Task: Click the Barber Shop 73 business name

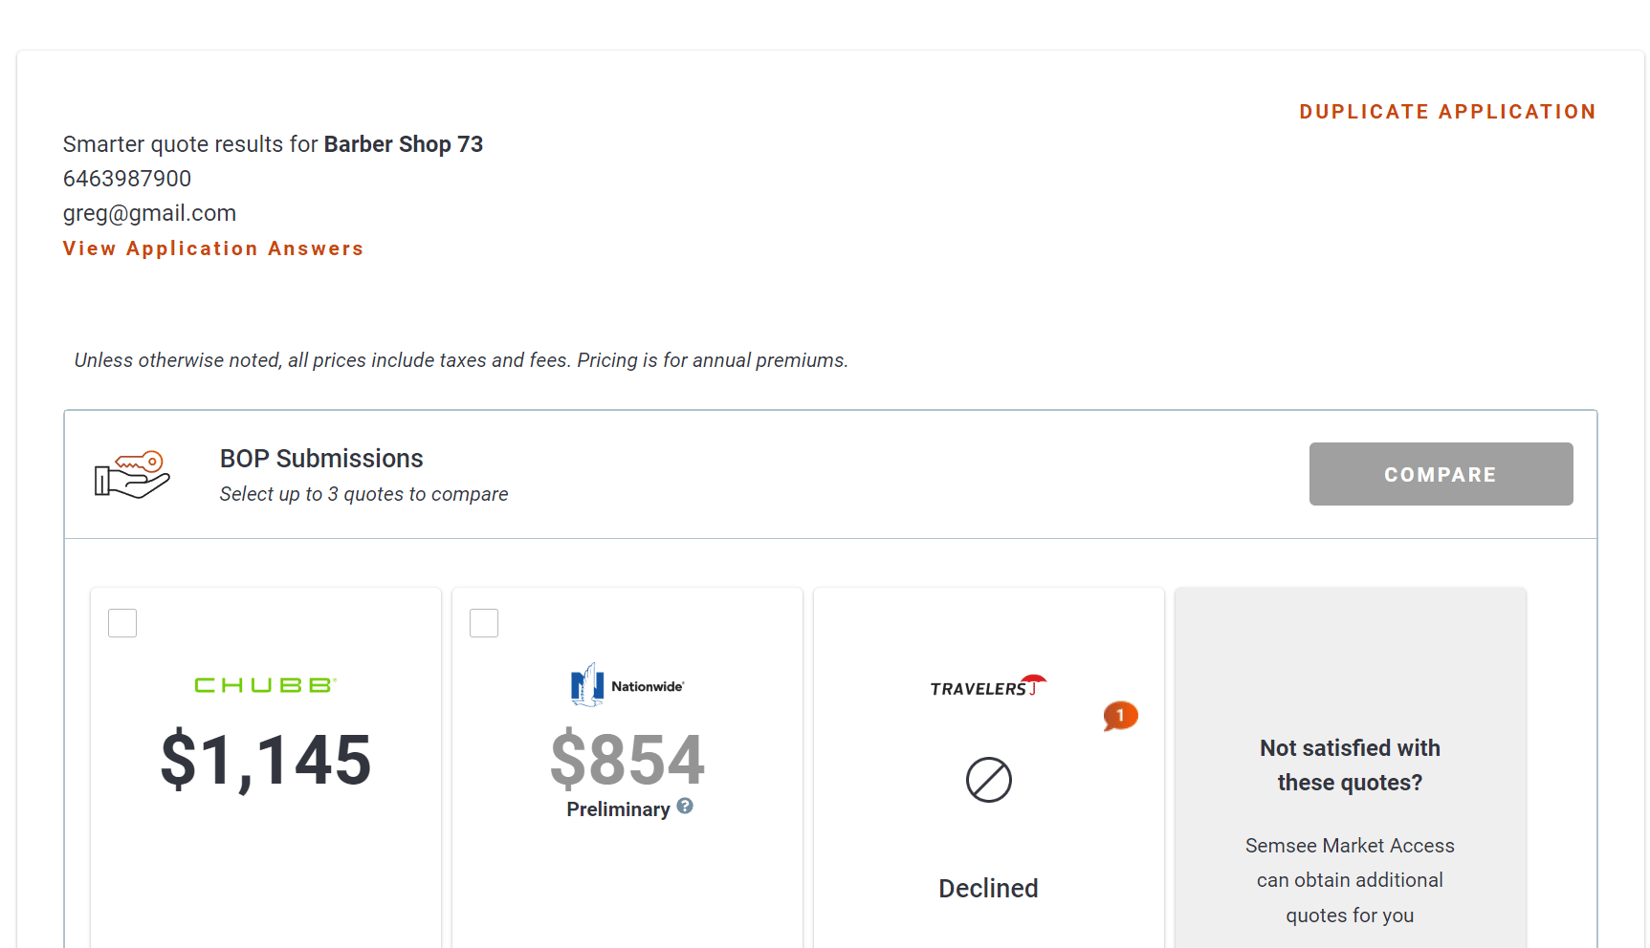Action: pyautogui.click(x=403, y=144)
